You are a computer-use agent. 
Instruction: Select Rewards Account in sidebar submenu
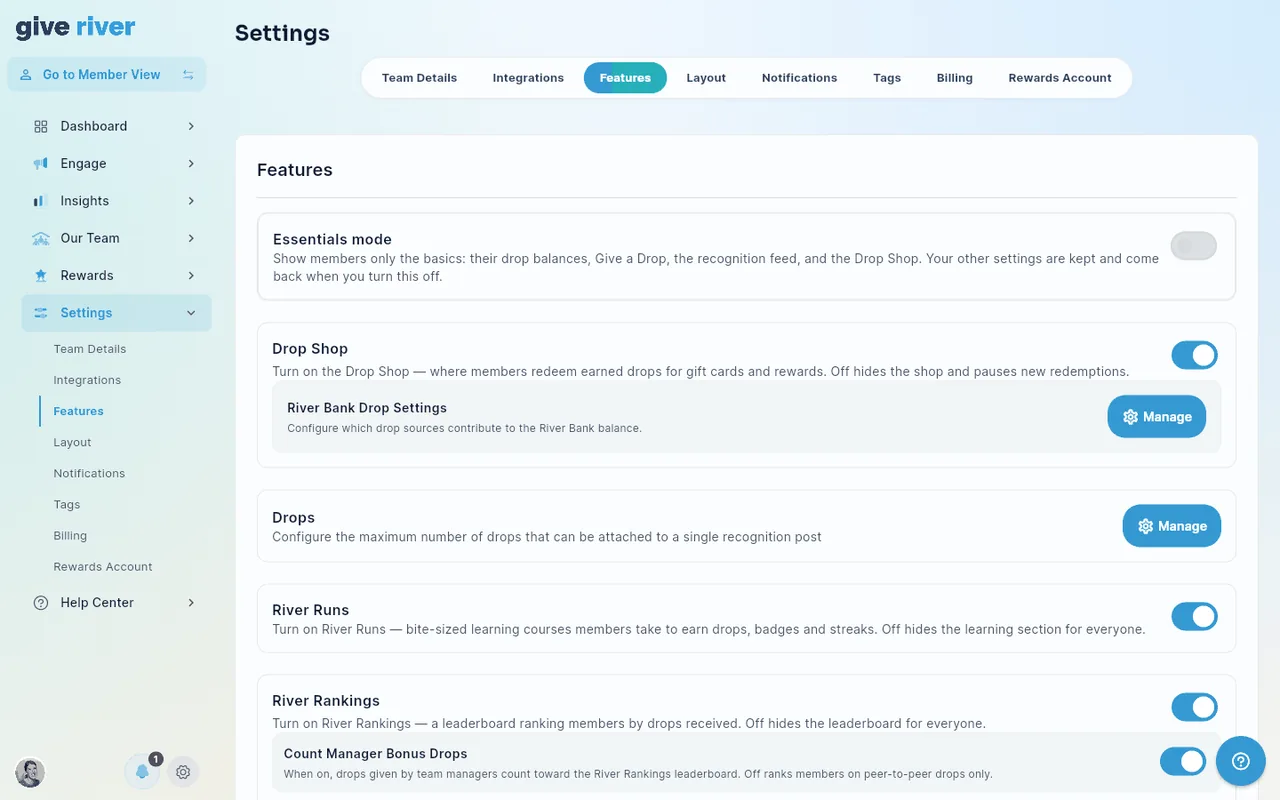pos(103,567)
